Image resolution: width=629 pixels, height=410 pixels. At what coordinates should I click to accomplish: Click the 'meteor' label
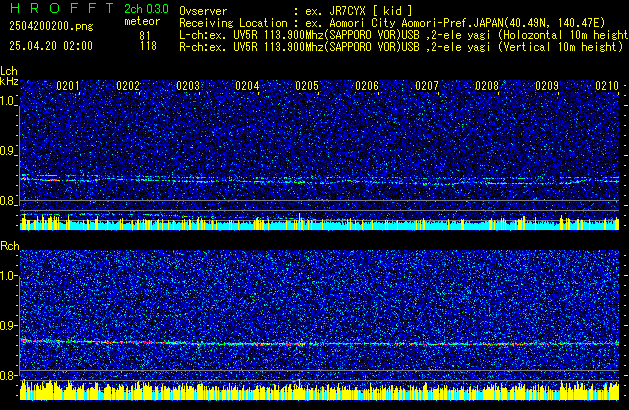click(142, 21)
